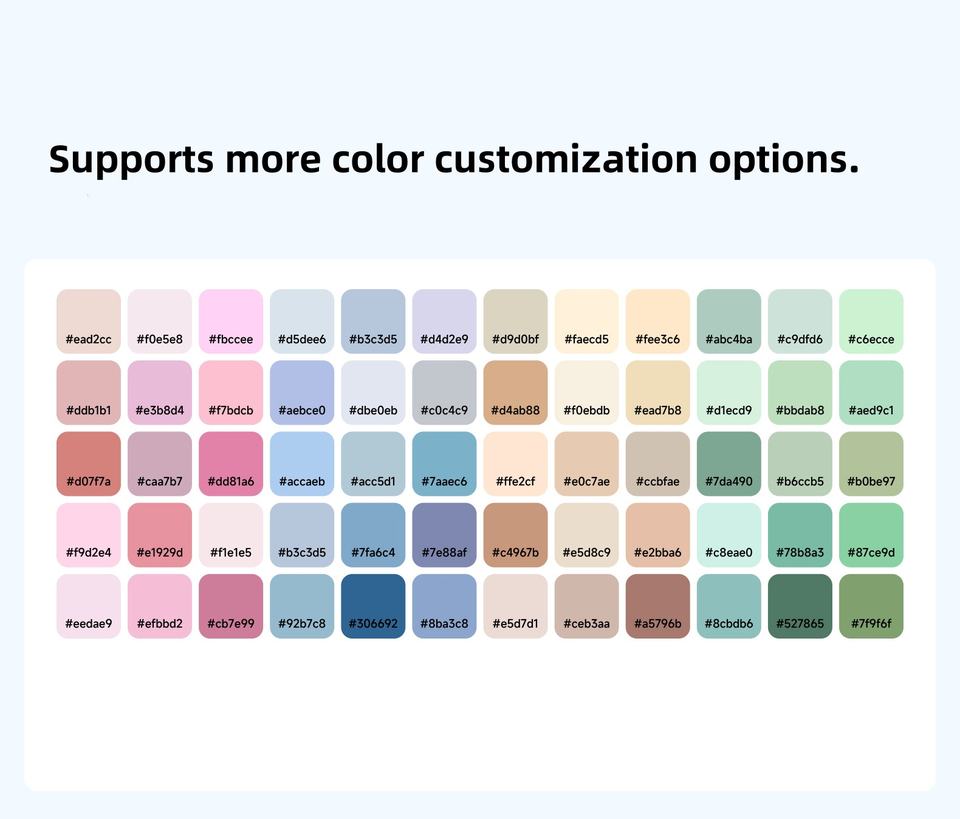Choose the #87ce9d green swatch

click(x=871, y=534)
